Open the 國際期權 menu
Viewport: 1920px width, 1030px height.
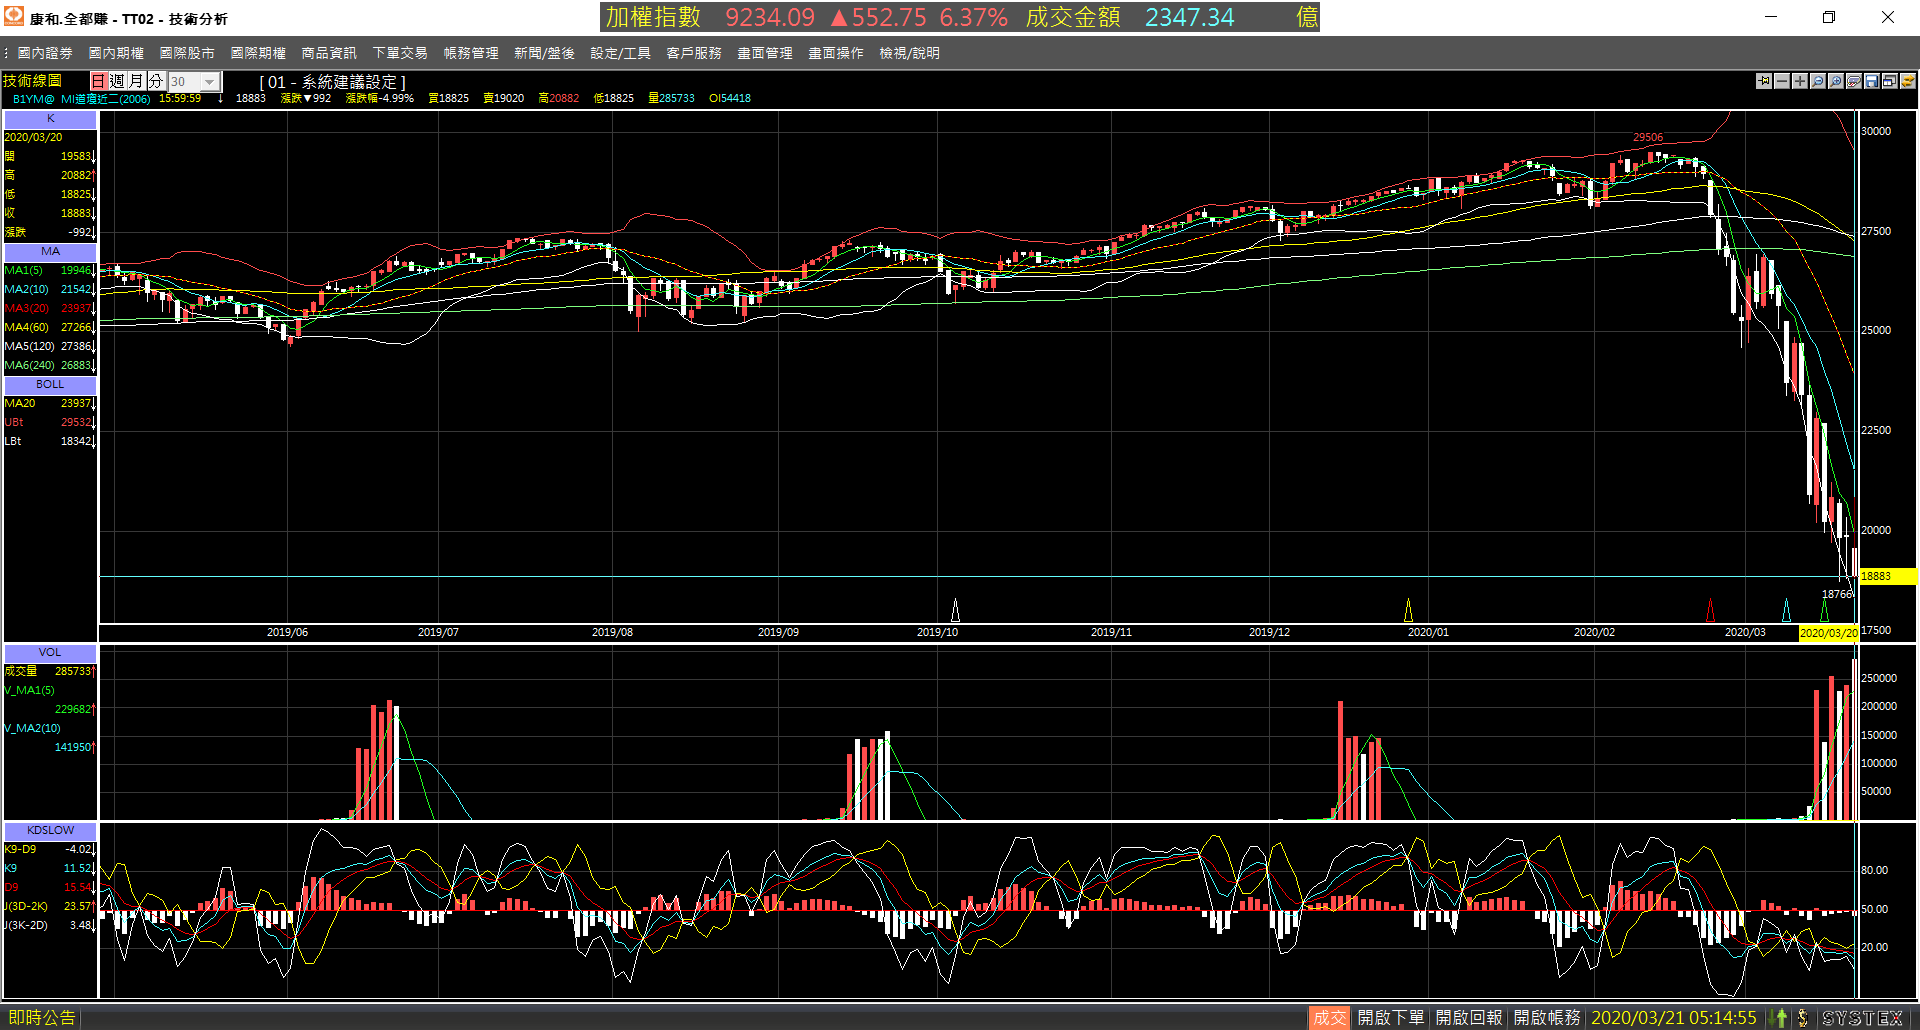(x=258, y=53)
